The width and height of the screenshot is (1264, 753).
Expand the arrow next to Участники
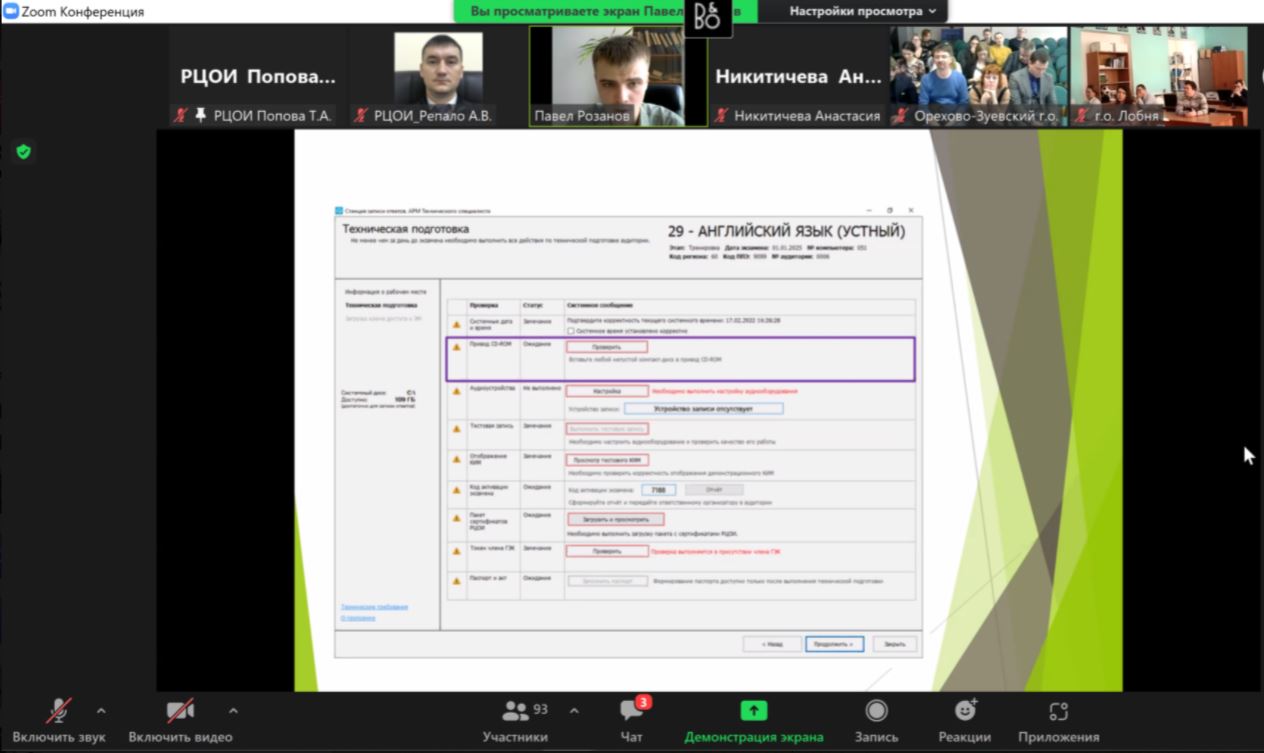(574, 711)
